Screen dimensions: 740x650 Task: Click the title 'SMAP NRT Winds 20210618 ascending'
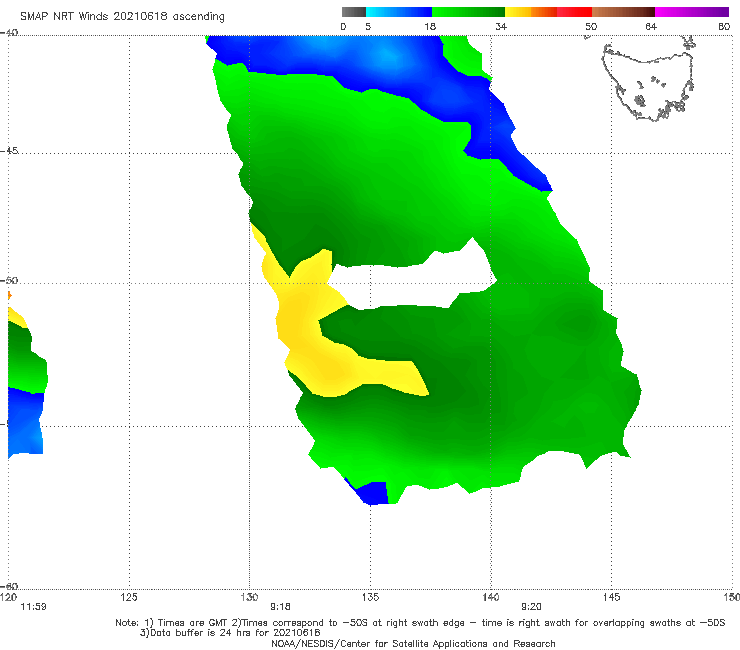pyautogui.click(x=122, y=16)
